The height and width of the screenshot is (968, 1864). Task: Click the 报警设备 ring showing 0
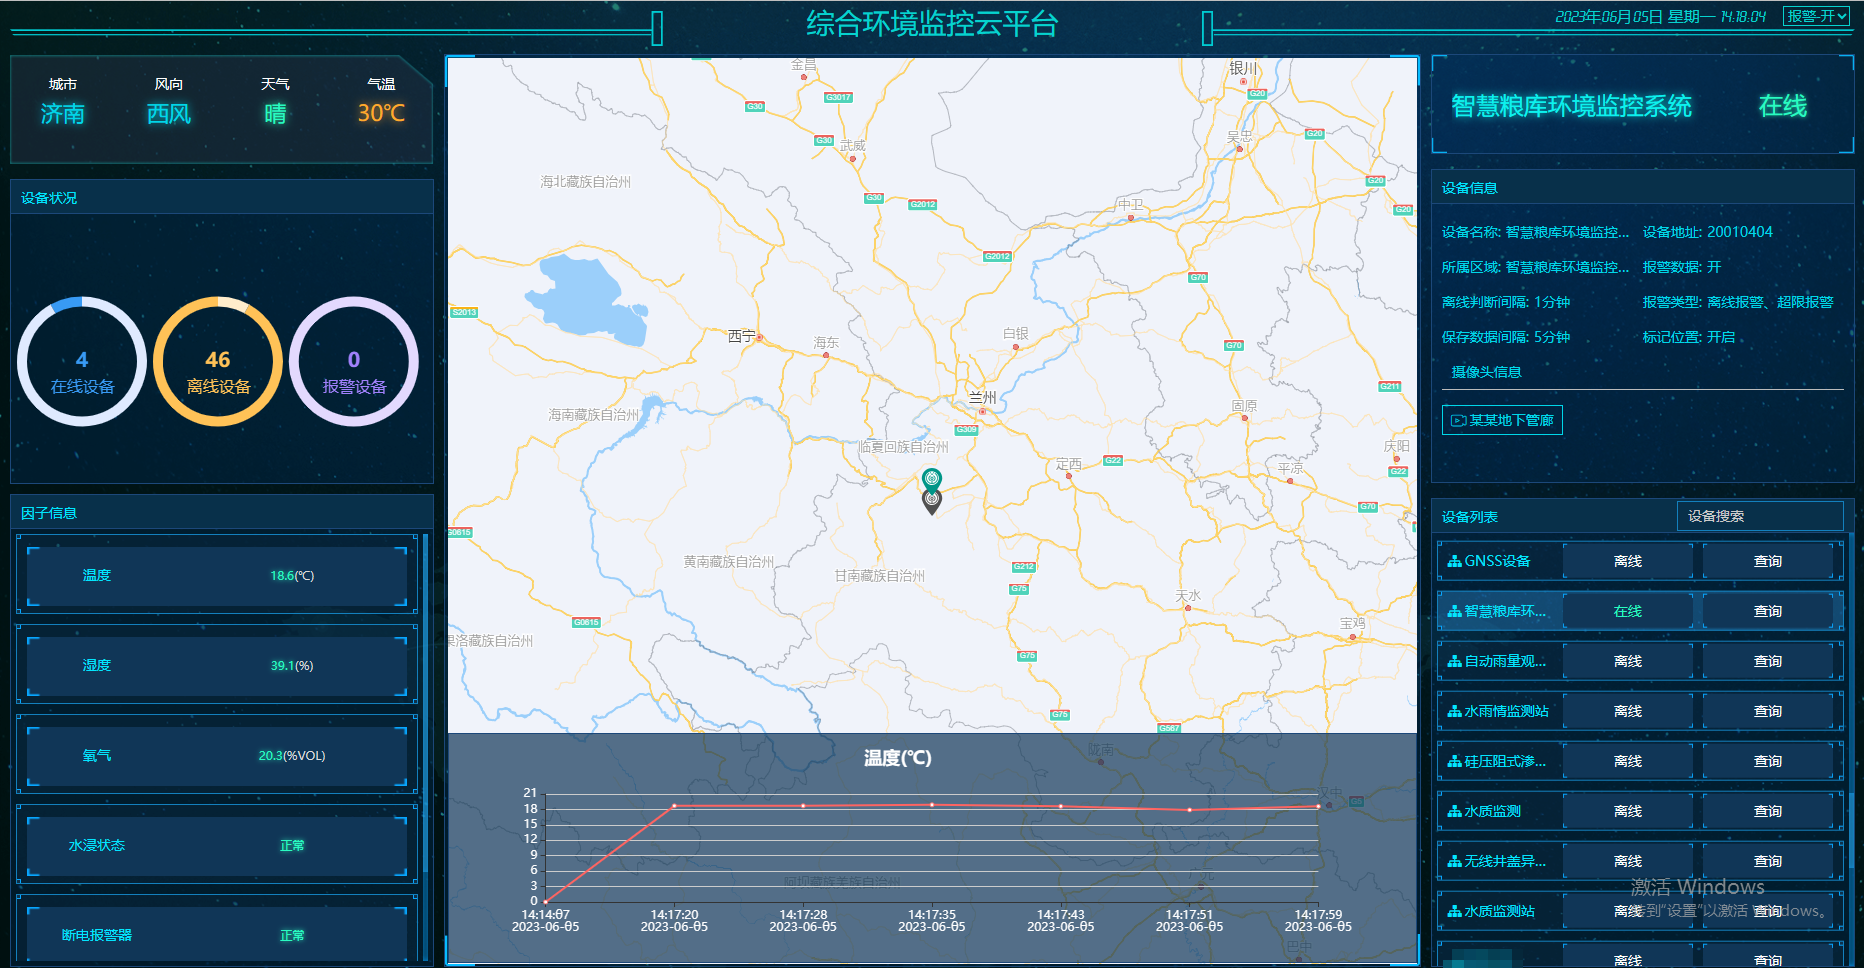coord(354,361)
